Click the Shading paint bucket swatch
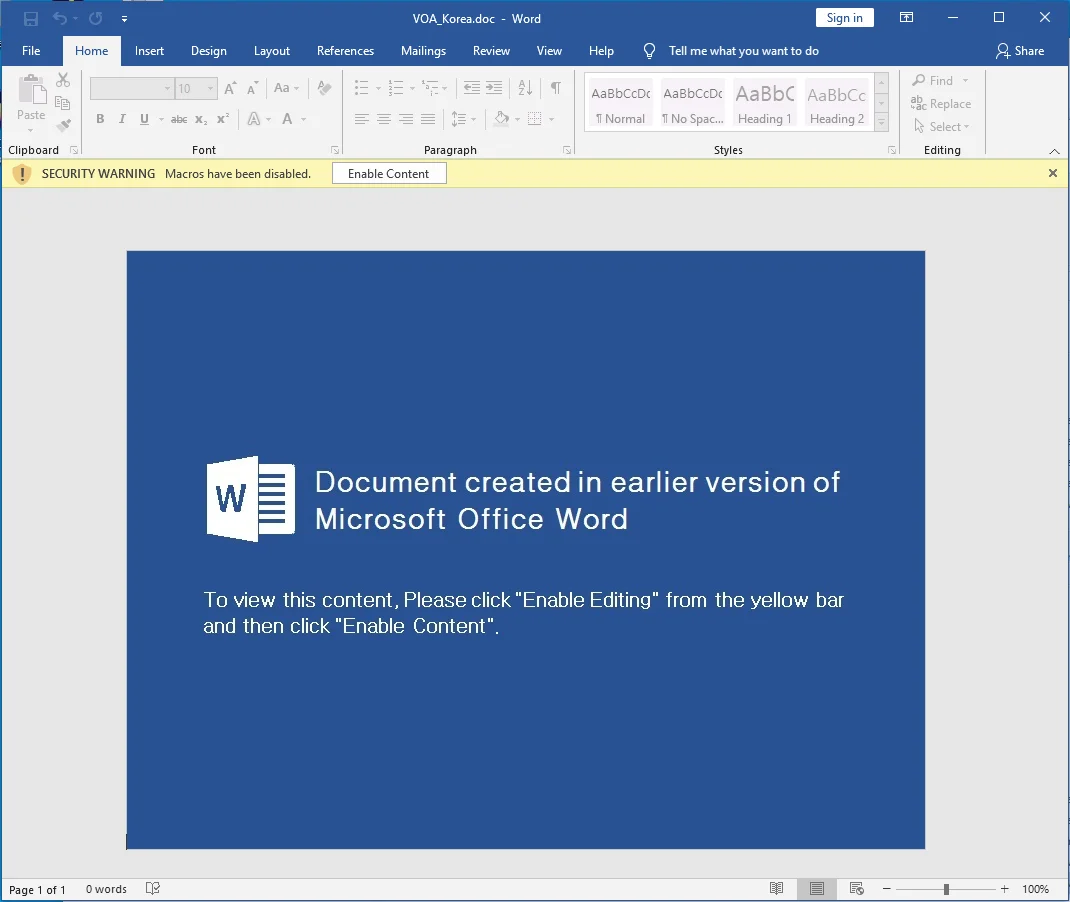Image resolution: width=1070 pixels, height=902 pixels. click(x=502, y=119)
